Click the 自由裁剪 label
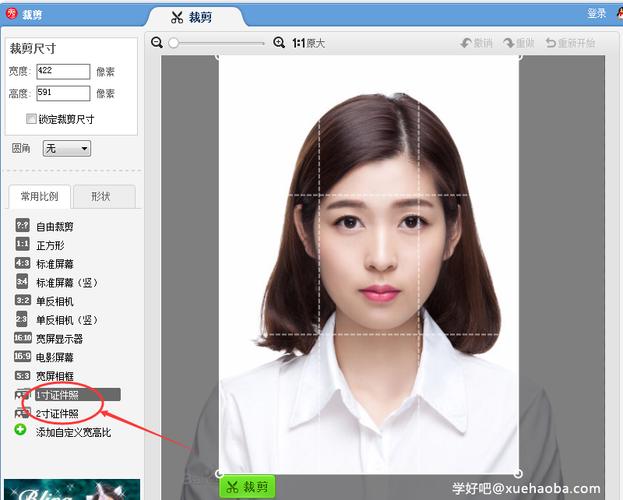 [x=55, y=227]
